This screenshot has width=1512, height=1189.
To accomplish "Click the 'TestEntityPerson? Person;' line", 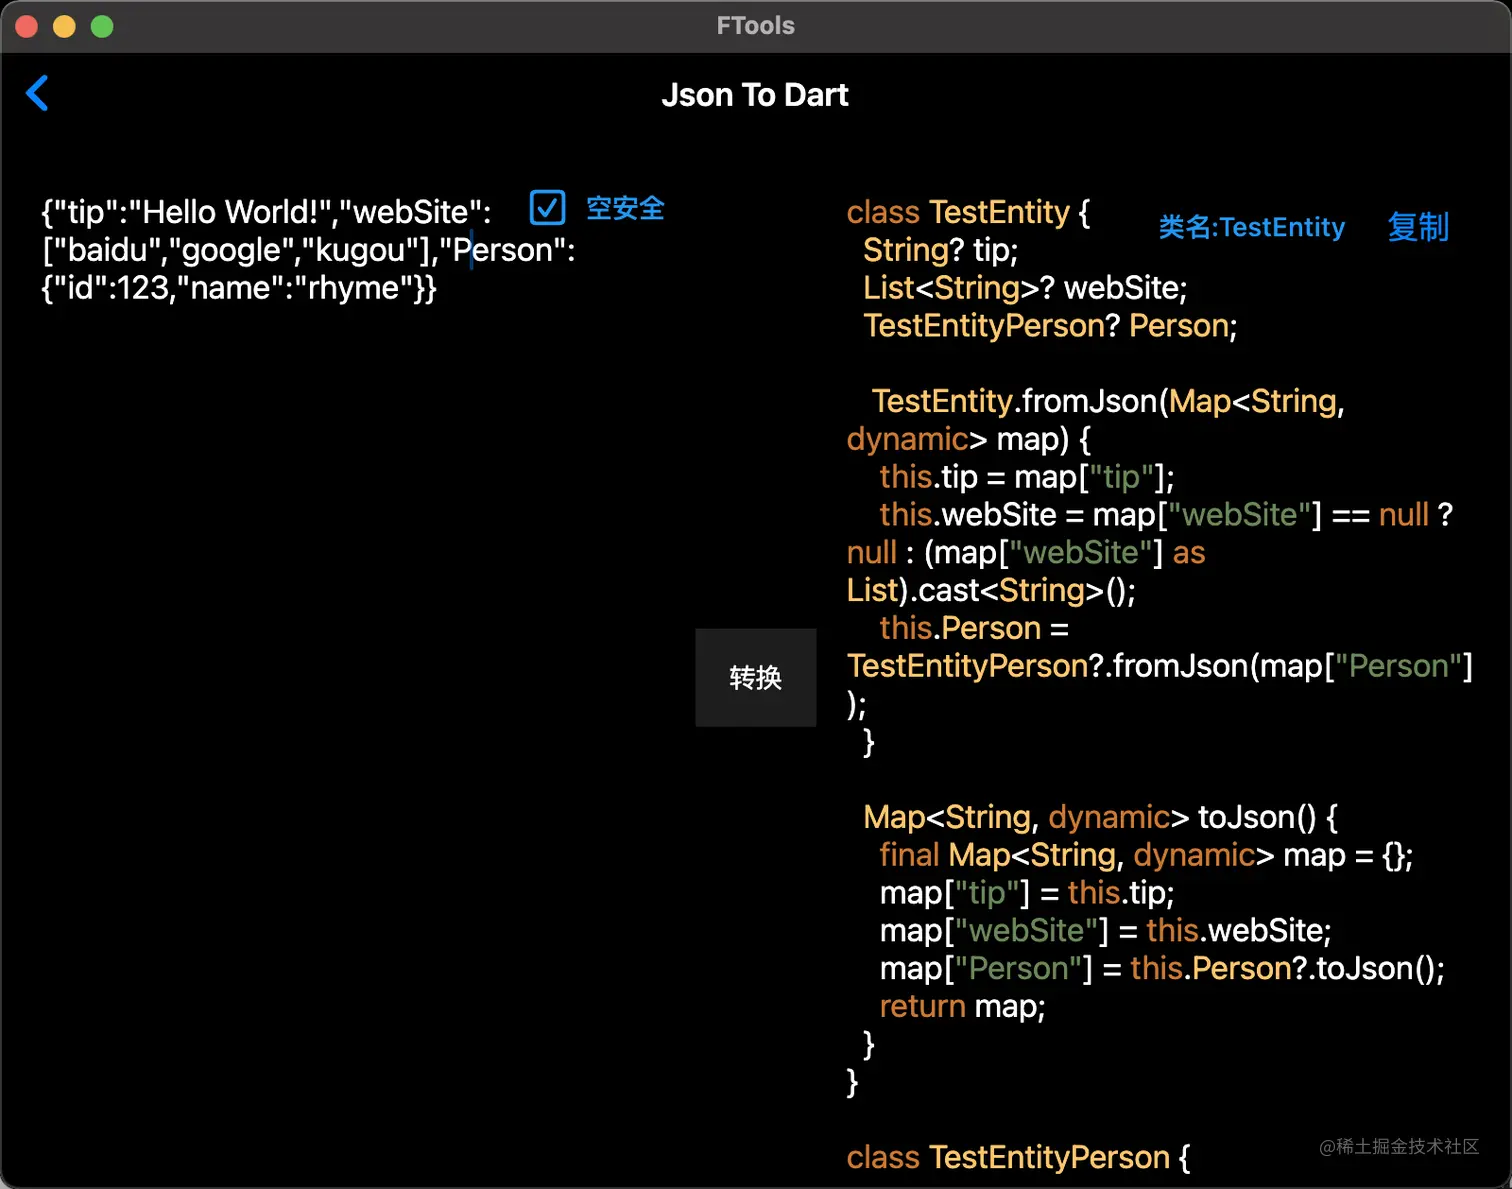I will [x=1050, y=326].
